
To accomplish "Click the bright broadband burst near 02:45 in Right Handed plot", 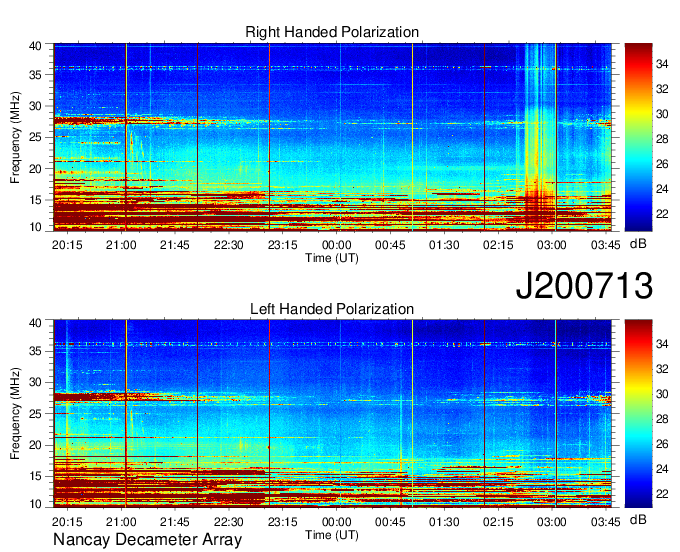I will [538, 137].
